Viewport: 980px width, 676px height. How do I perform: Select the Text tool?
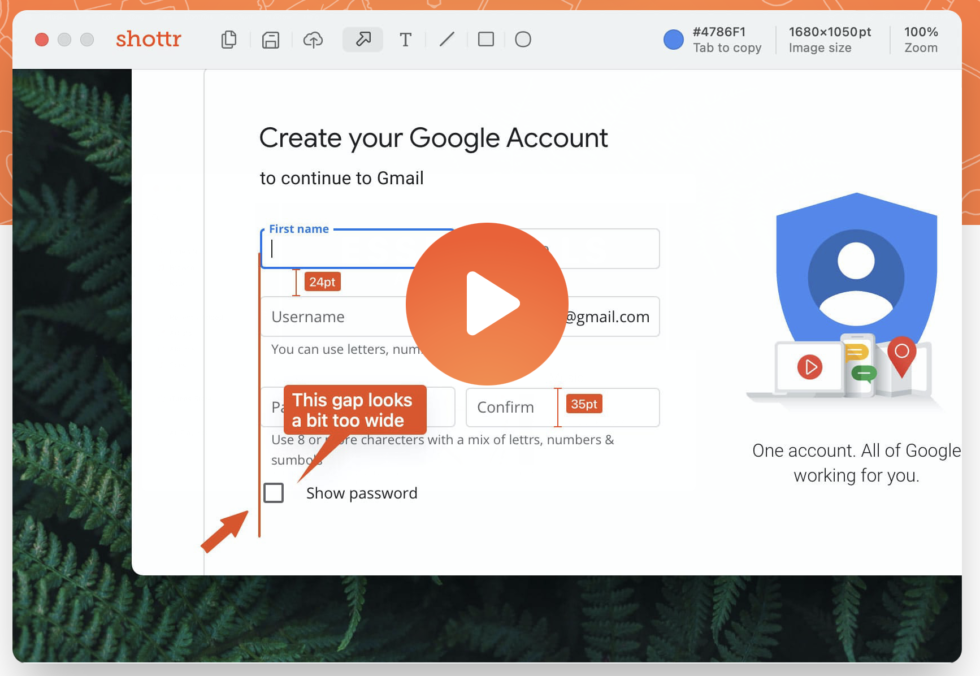pyautogui.click(x=405, y=40)
